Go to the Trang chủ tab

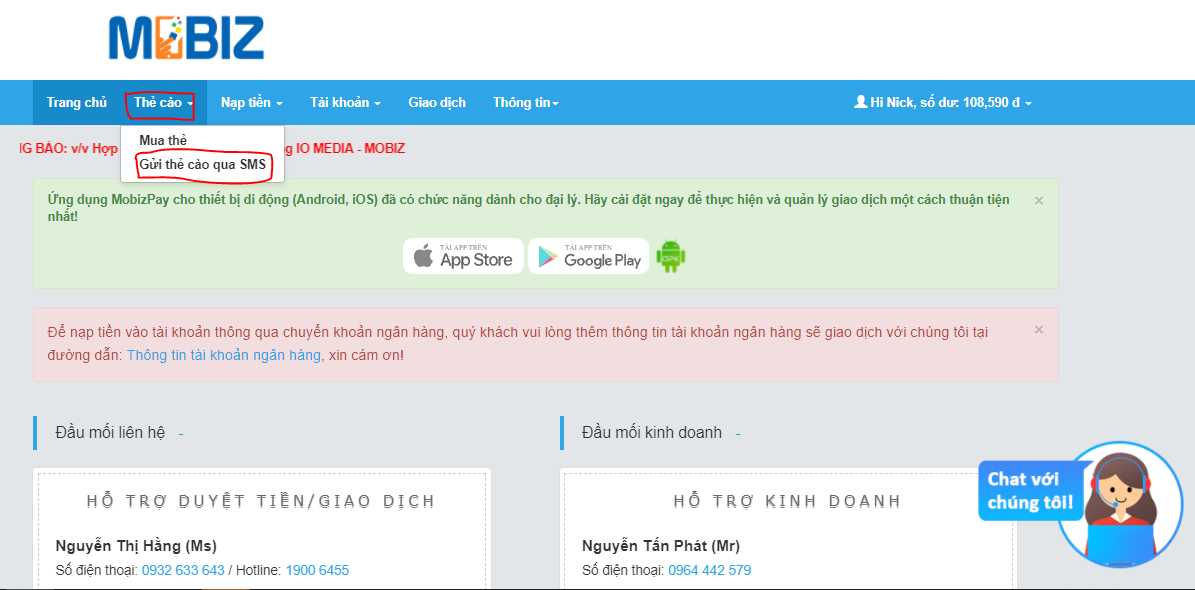tap(76, 103)
